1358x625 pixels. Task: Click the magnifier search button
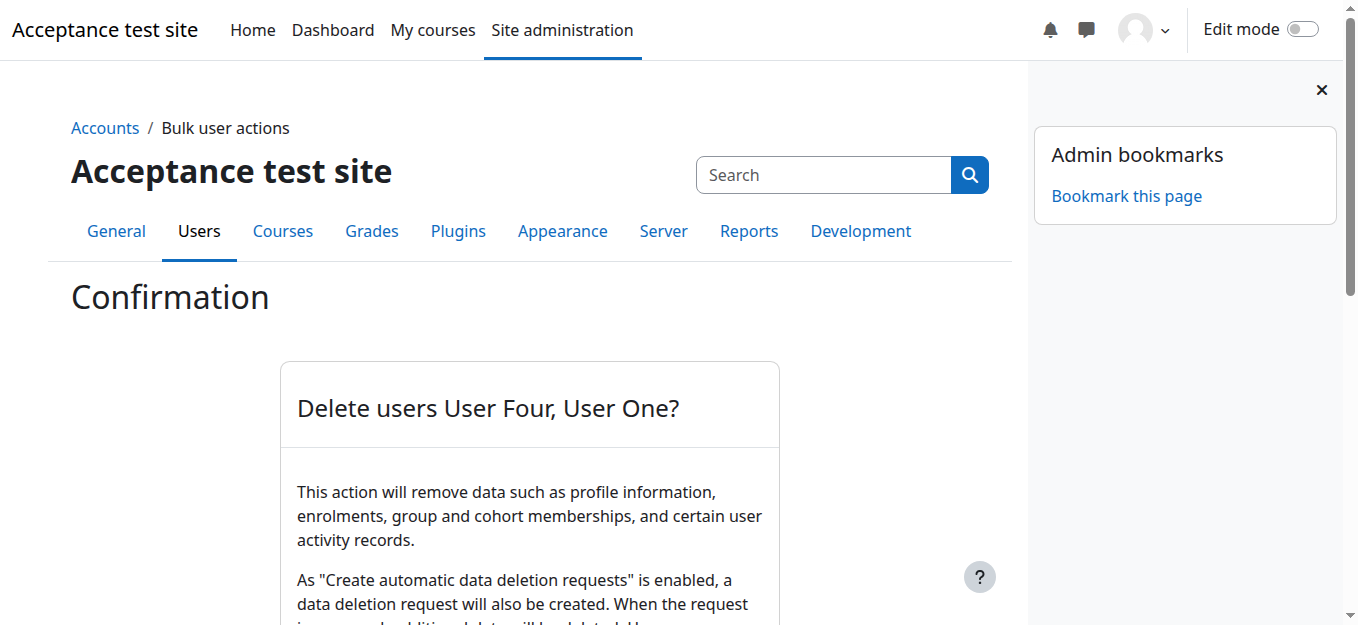point(969,175)
